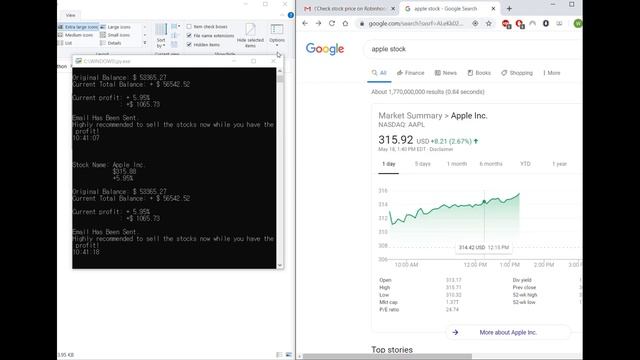Bookmark page with star icon
640x360 pixels.
489,24
